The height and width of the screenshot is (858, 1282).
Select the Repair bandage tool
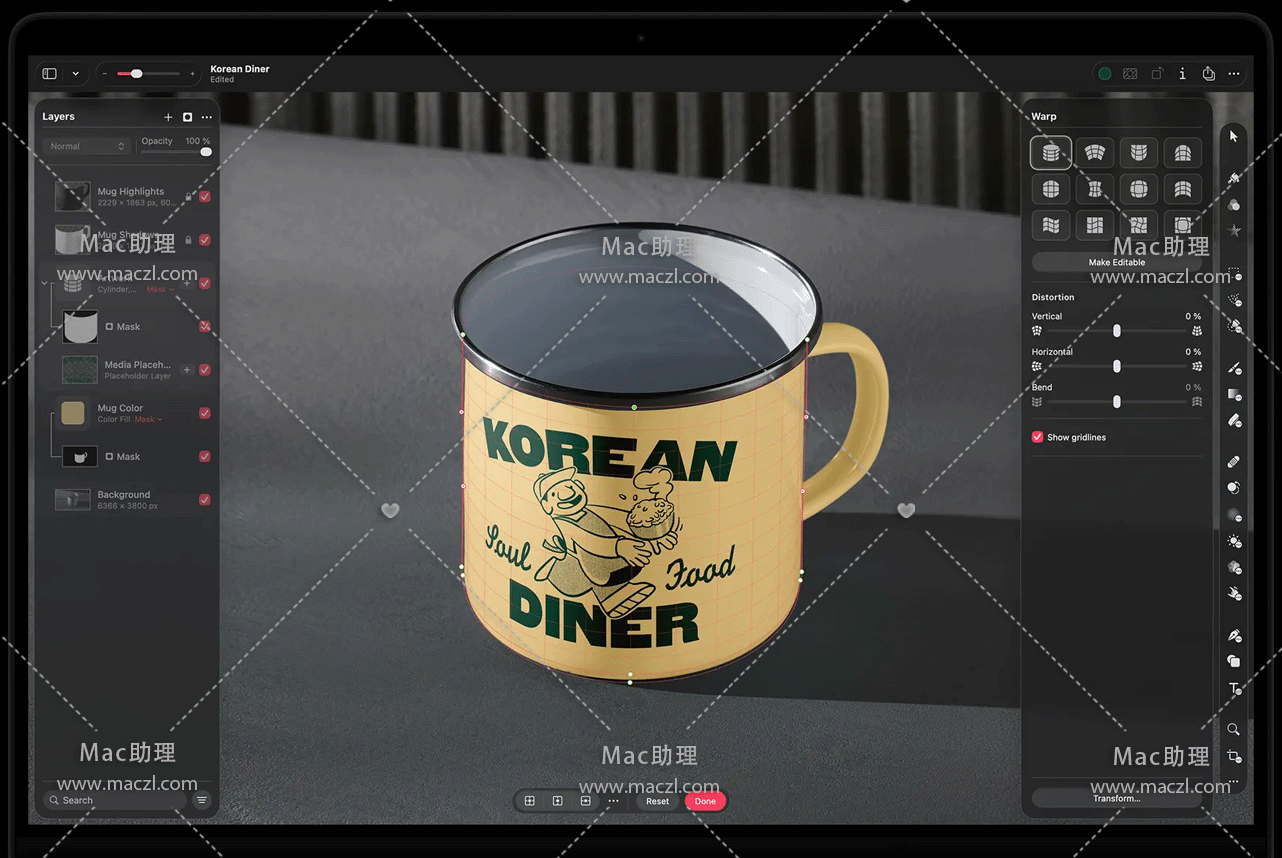(x=1234, y=462)
